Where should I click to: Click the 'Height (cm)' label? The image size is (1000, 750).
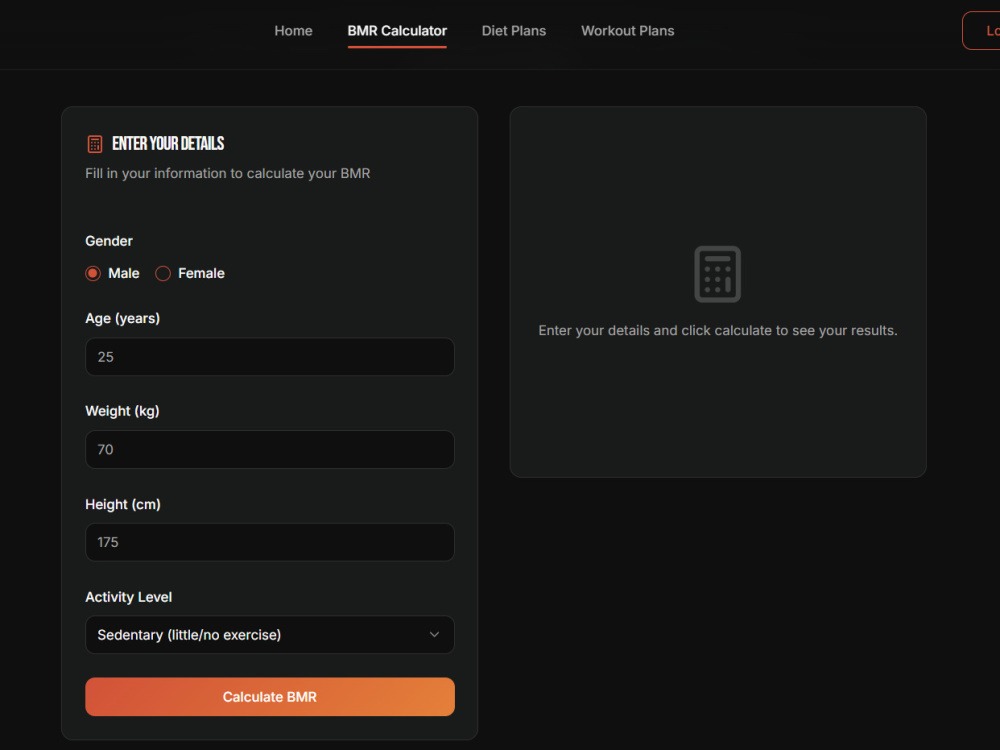pos(123,504)
